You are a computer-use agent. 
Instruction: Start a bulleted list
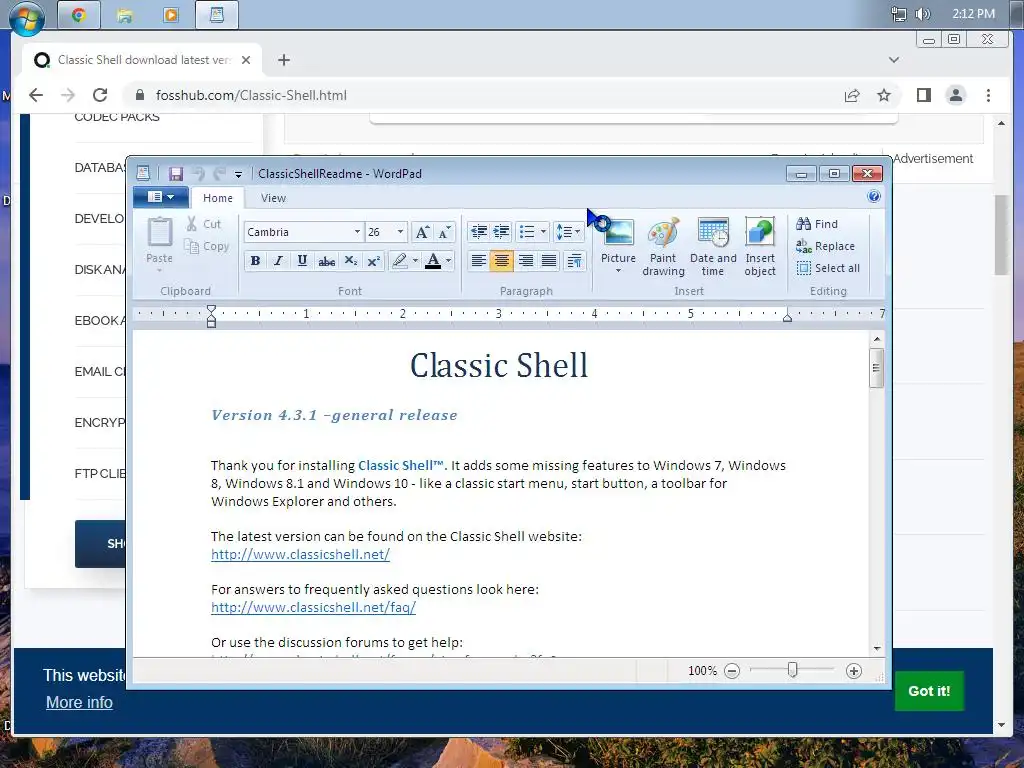[x=526, y=231]
